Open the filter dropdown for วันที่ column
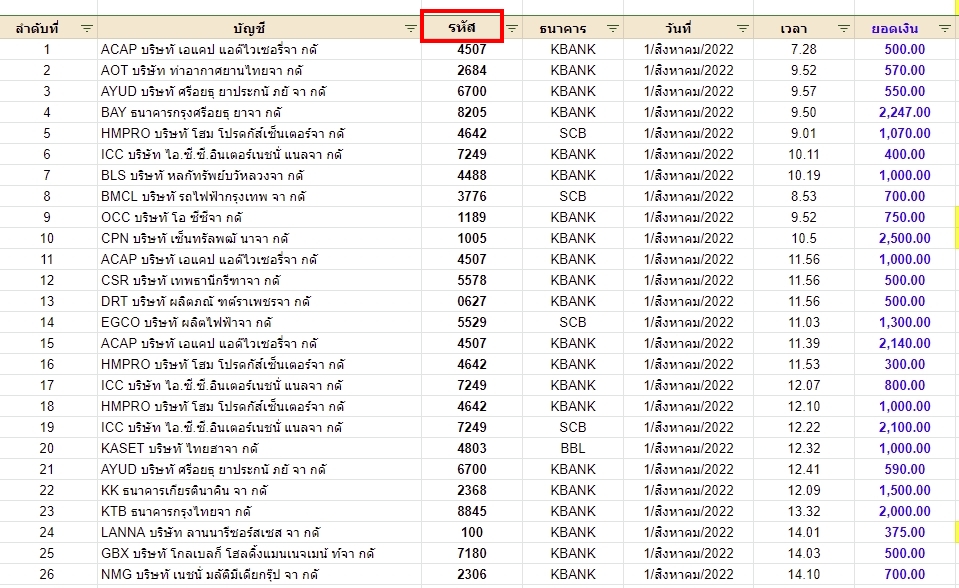This screenshot has height=588, width=959. point(743,28)
